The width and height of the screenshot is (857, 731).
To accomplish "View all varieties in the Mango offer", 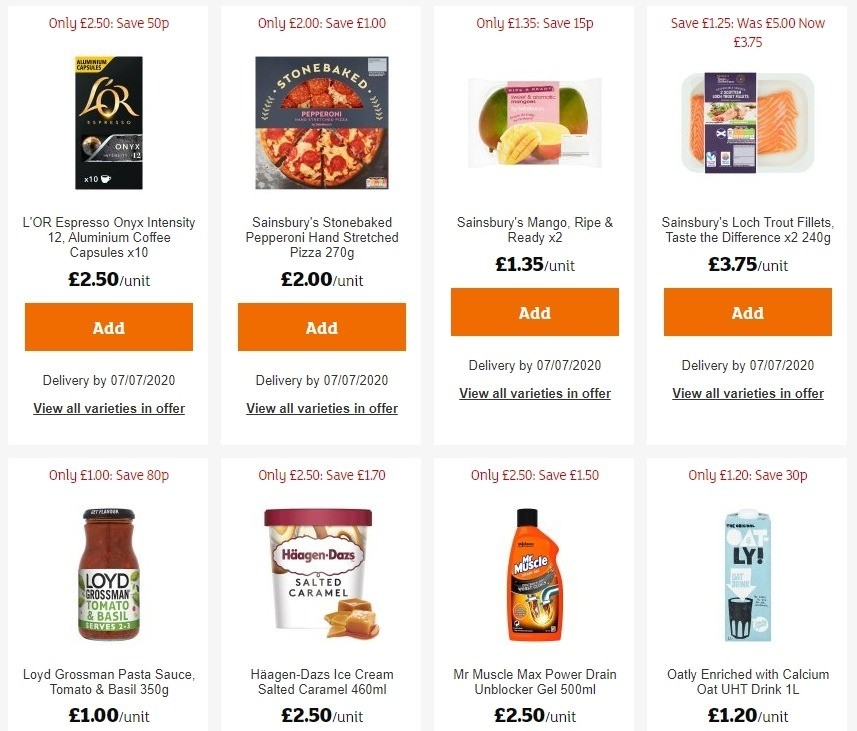I will [534, 393].
